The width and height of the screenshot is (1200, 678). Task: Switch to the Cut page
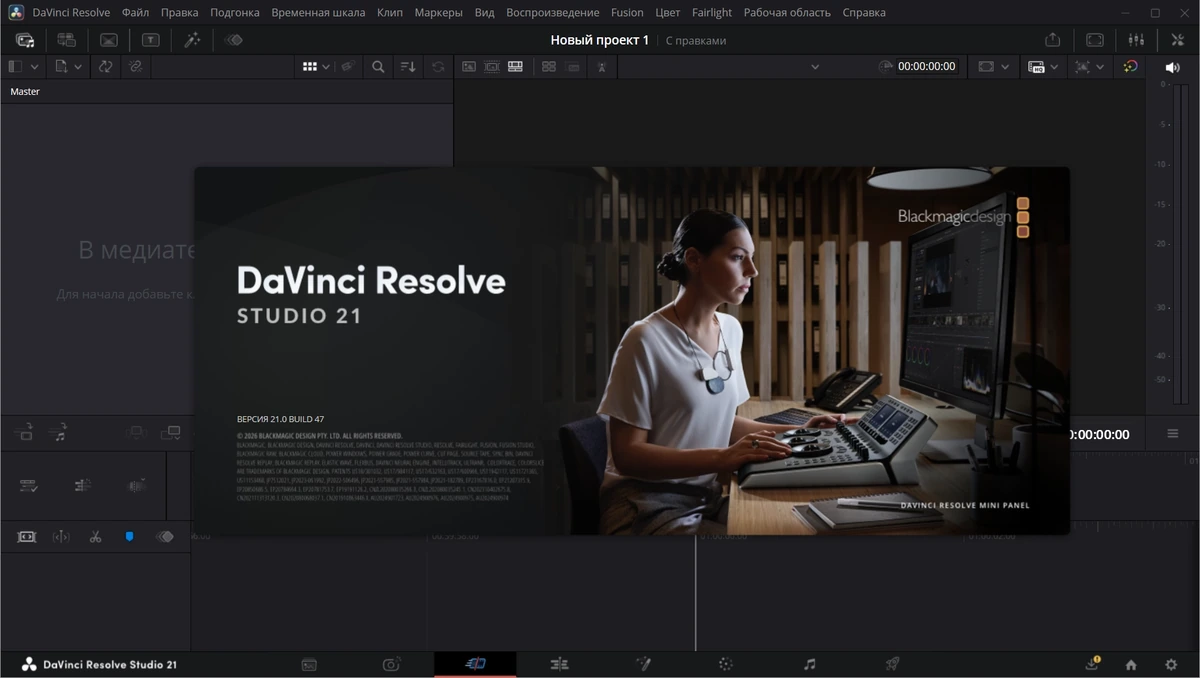(x=475, y=664)
